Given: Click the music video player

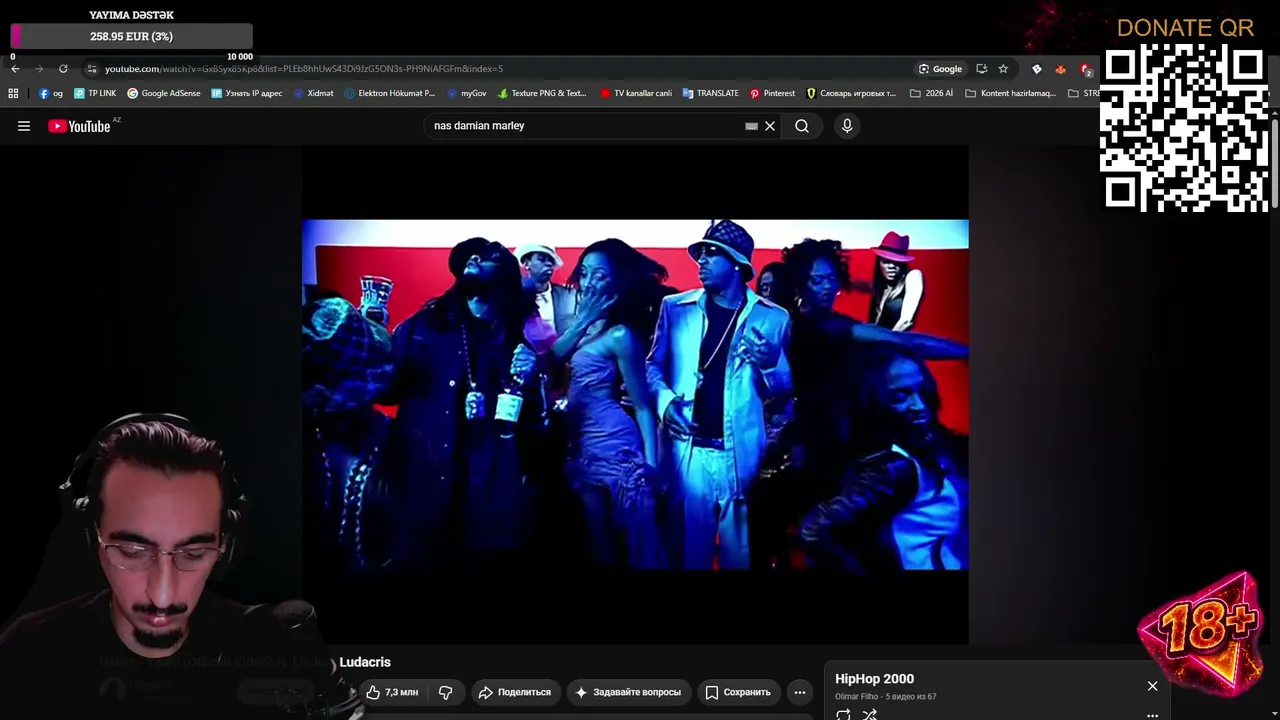Looking at the screenshot, I should pos(635,395).
